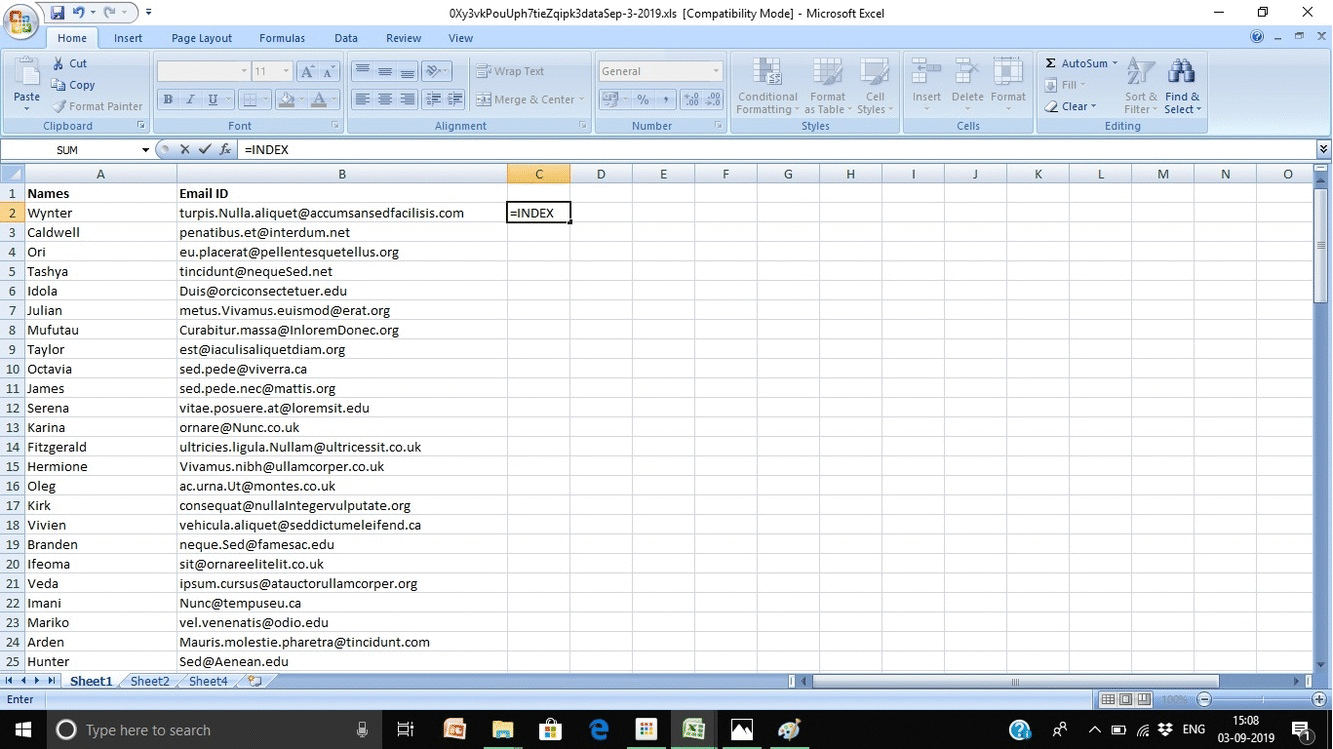Click the Windows Start button
Image resolution: width=1333 pixels, height=749 pixels.
pyautogui.click(x=21, y=729)
